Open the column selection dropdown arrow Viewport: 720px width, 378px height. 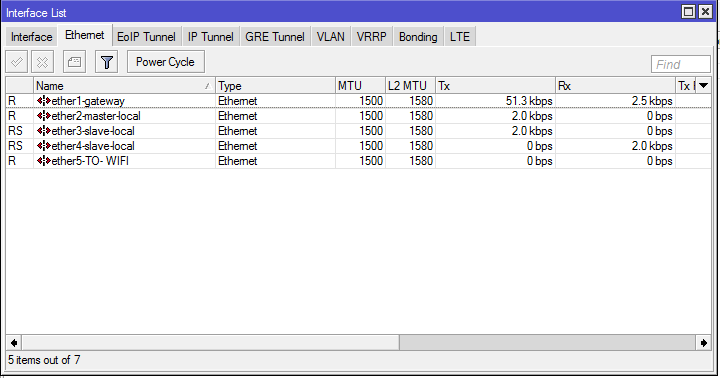[x=703, y=85]
